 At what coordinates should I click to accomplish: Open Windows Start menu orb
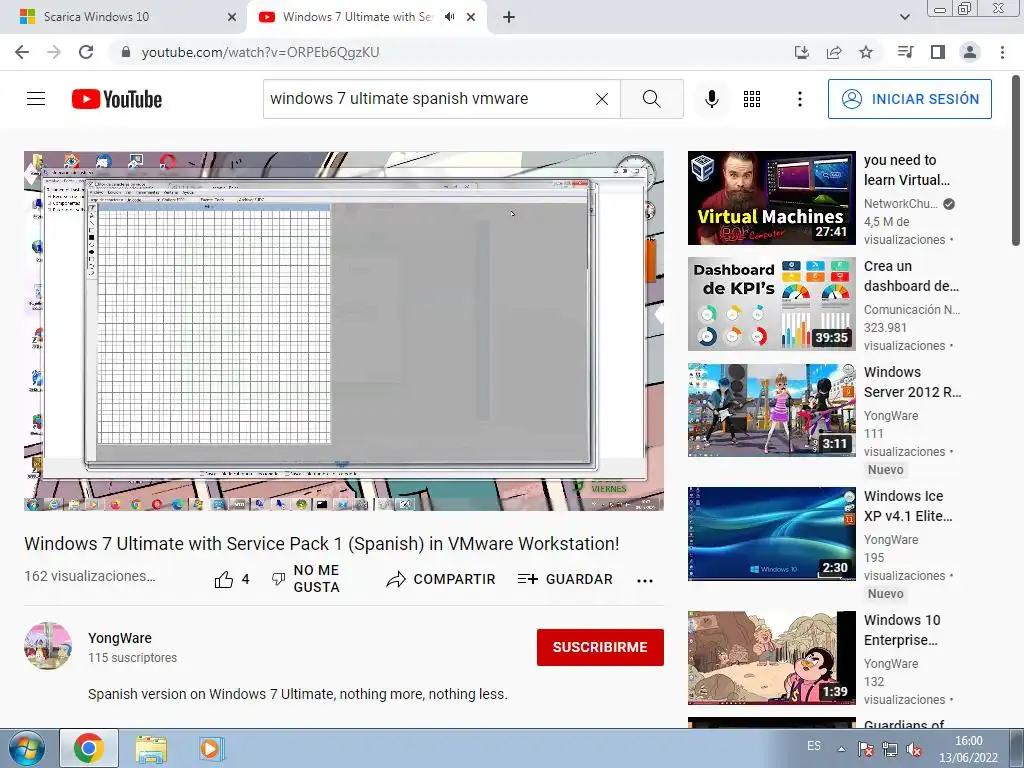[x=26, y=748]
